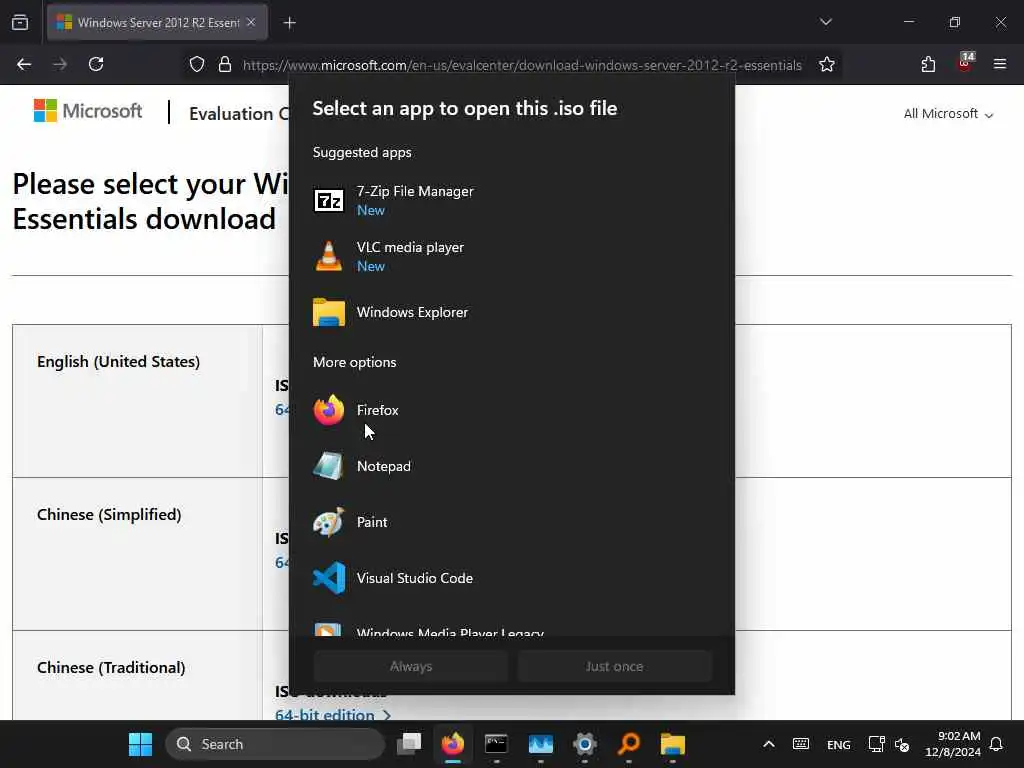Pick Windows Explorer in the app list

click(x=511, y=312)
